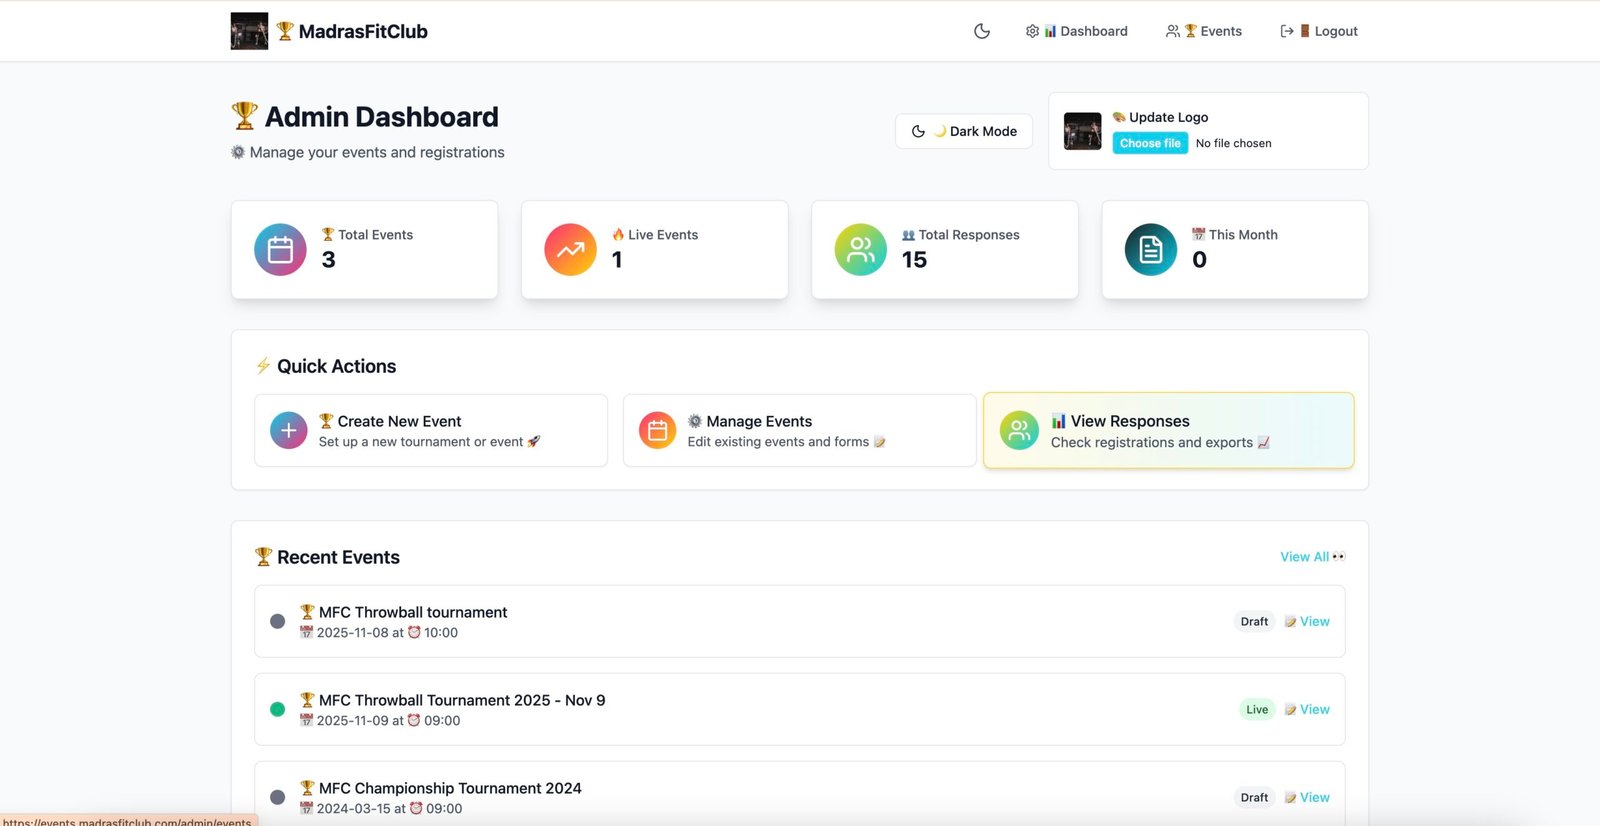This screenshot has height=826, width=1600.
Task: Click Logout in the navbar
Action: (1319, 31)
